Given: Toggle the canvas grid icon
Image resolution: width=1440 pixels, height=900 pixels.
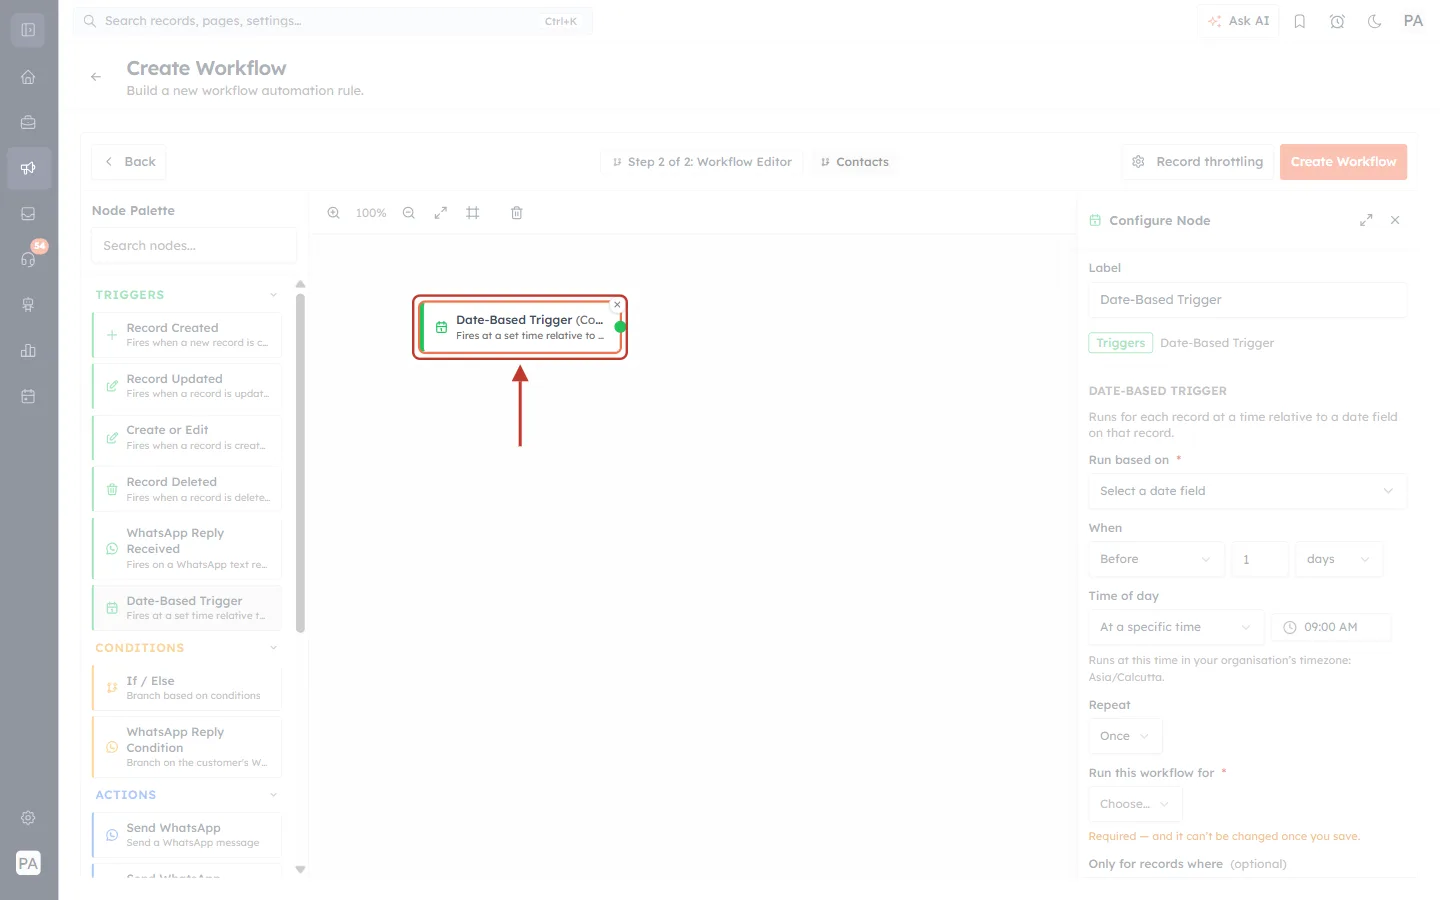Looking at the screenshot, I should point(473,213).
